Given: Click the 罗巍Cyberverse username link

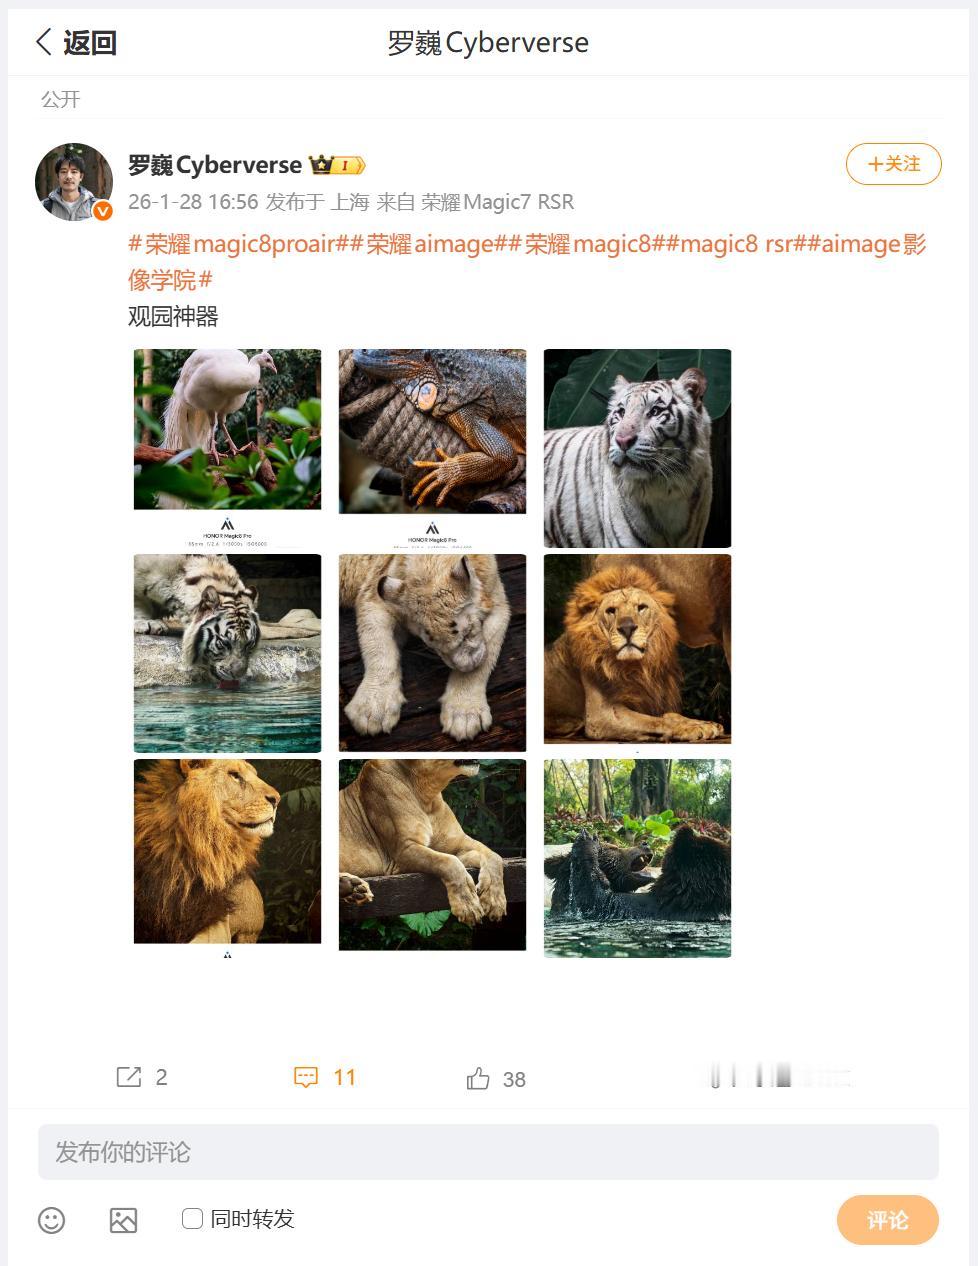Looking at the screenshot, I should pos(215,165).
